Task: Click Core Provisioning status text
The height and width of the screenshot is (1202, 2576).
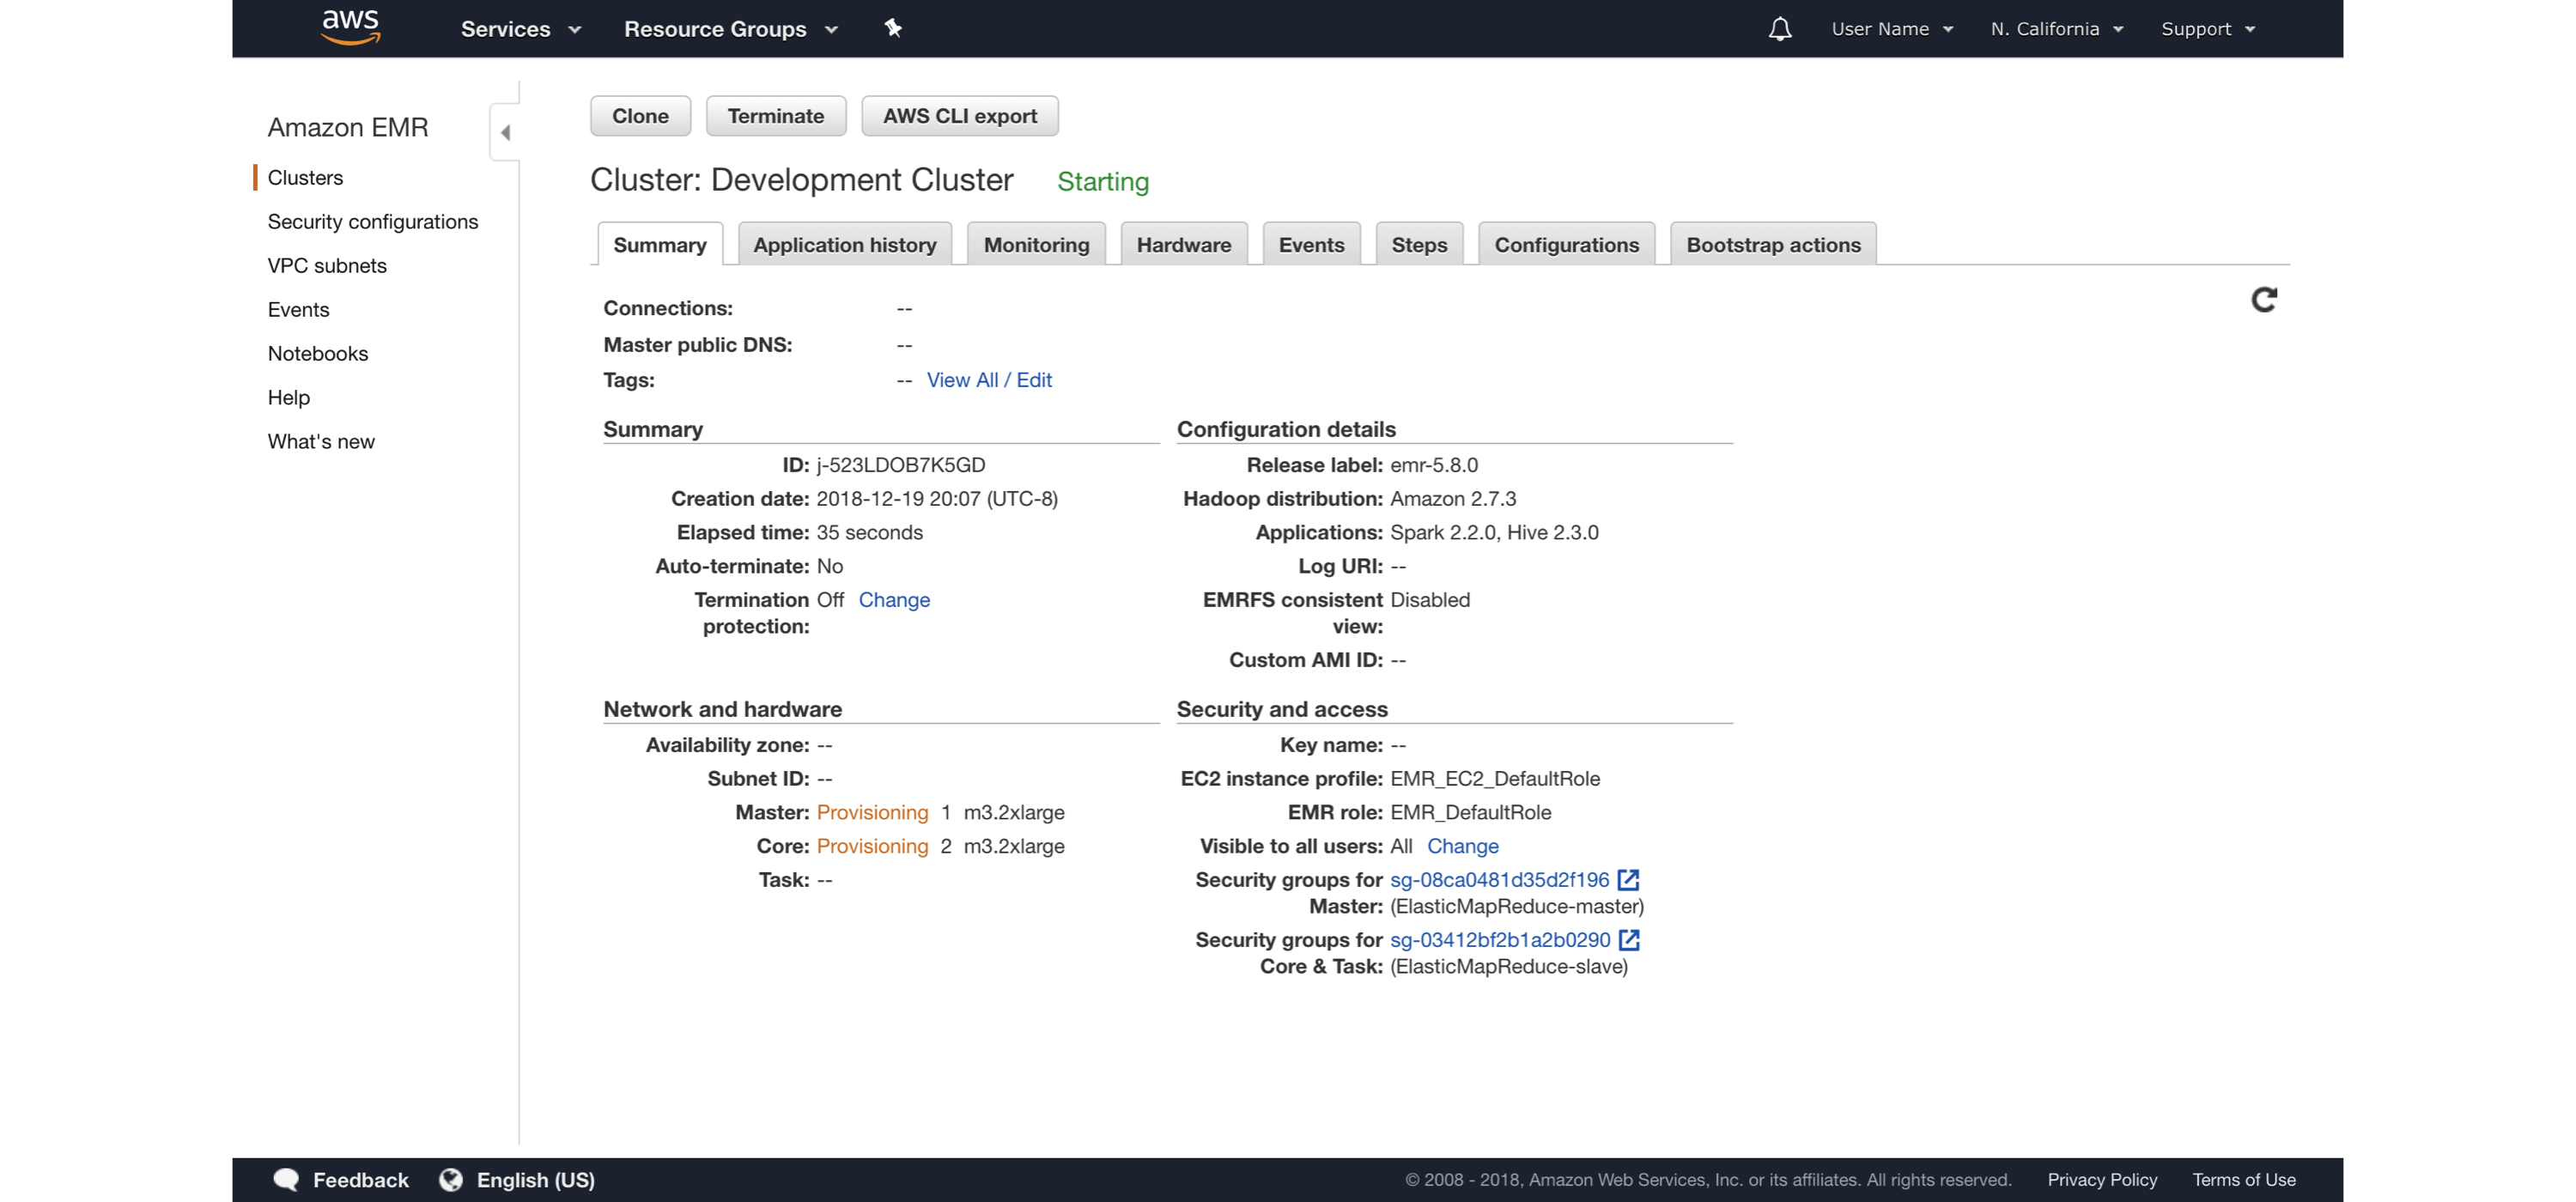Action: 873,846
